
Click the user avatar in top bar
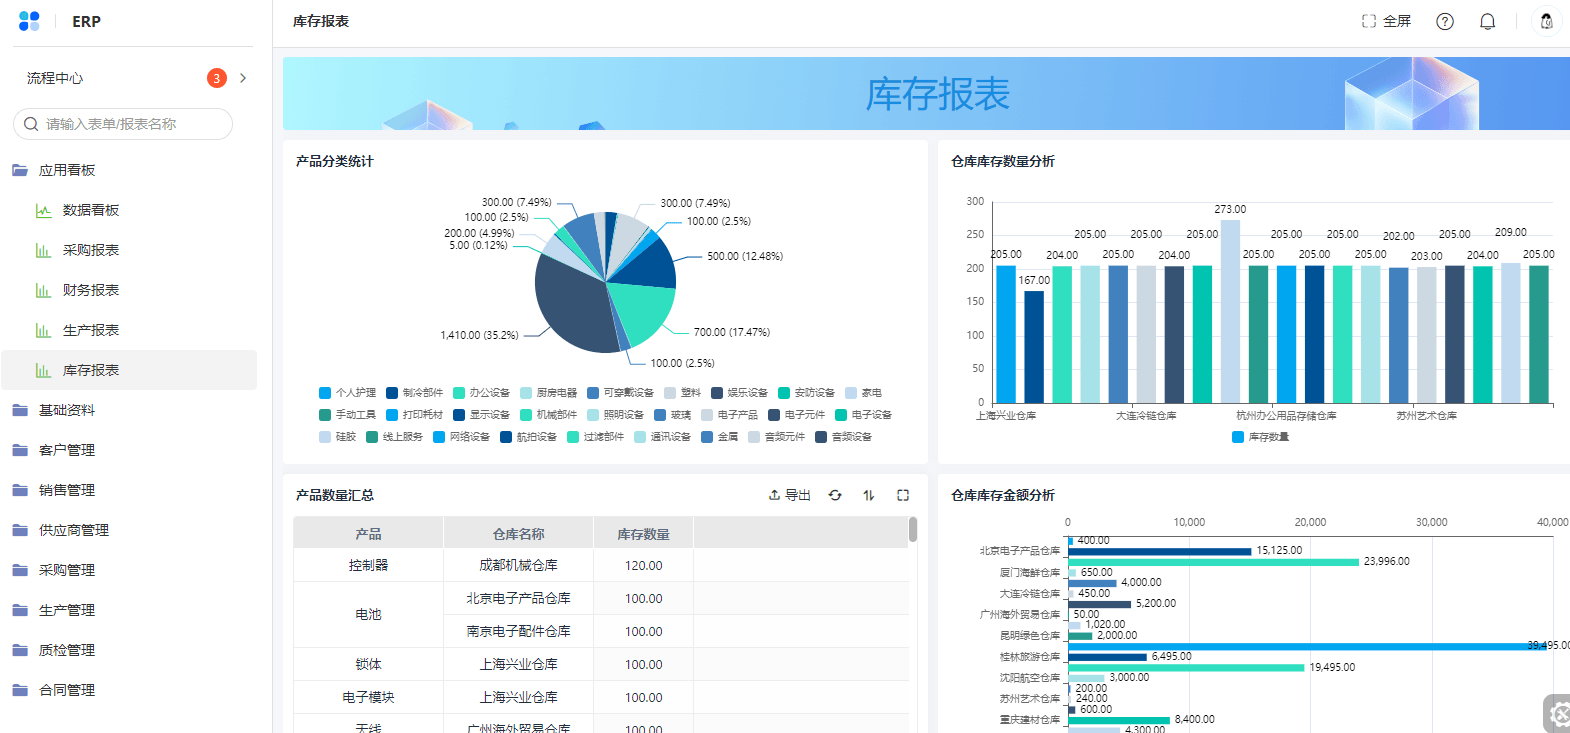(1546, 21)
